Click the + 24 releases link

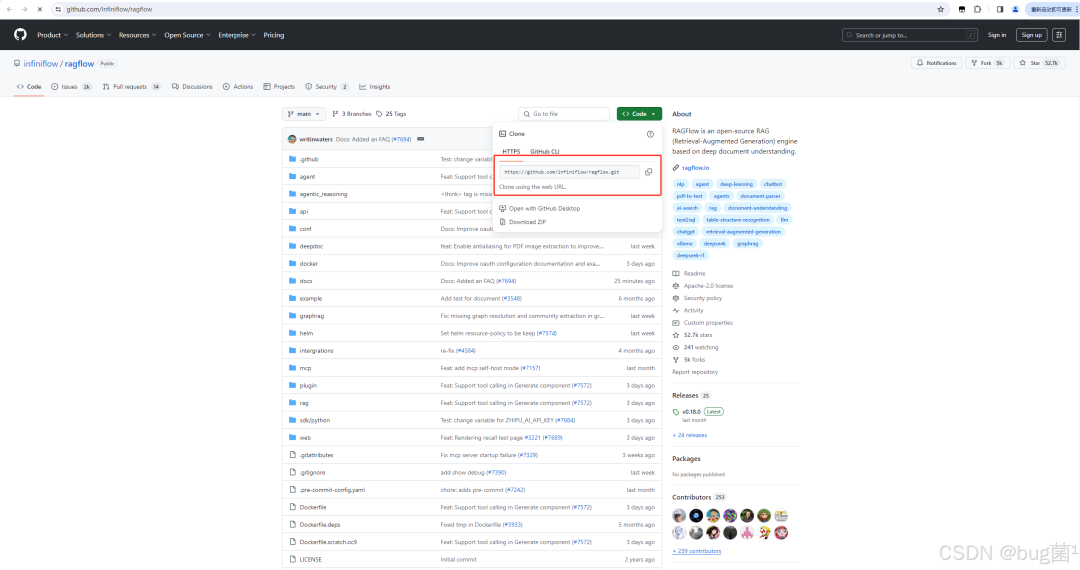689,435
